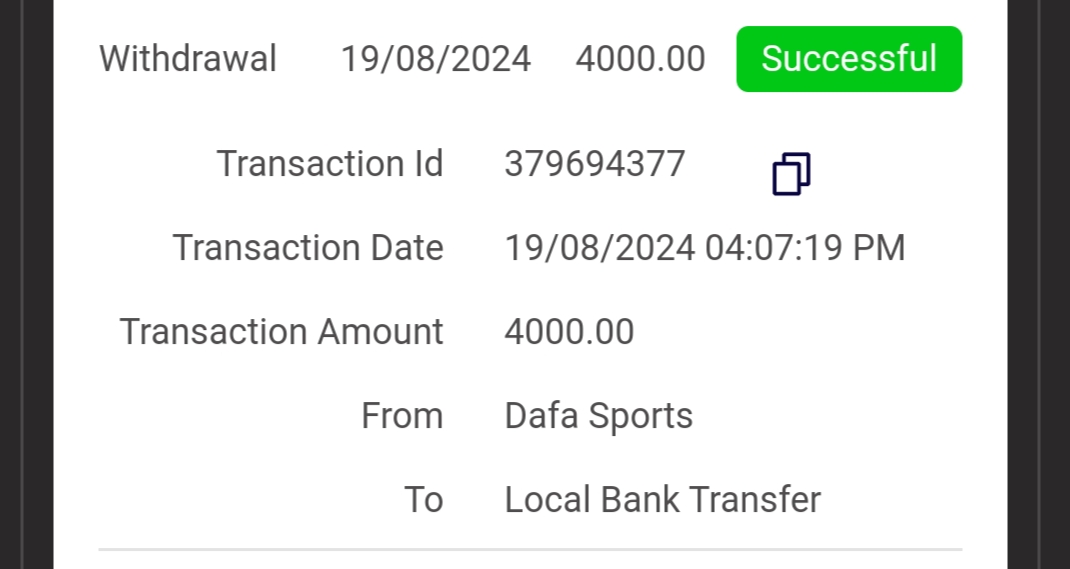This screenshot has width=1070, height=569.
Task: Click the Dafa Sports source value
Action: point(598,415)
